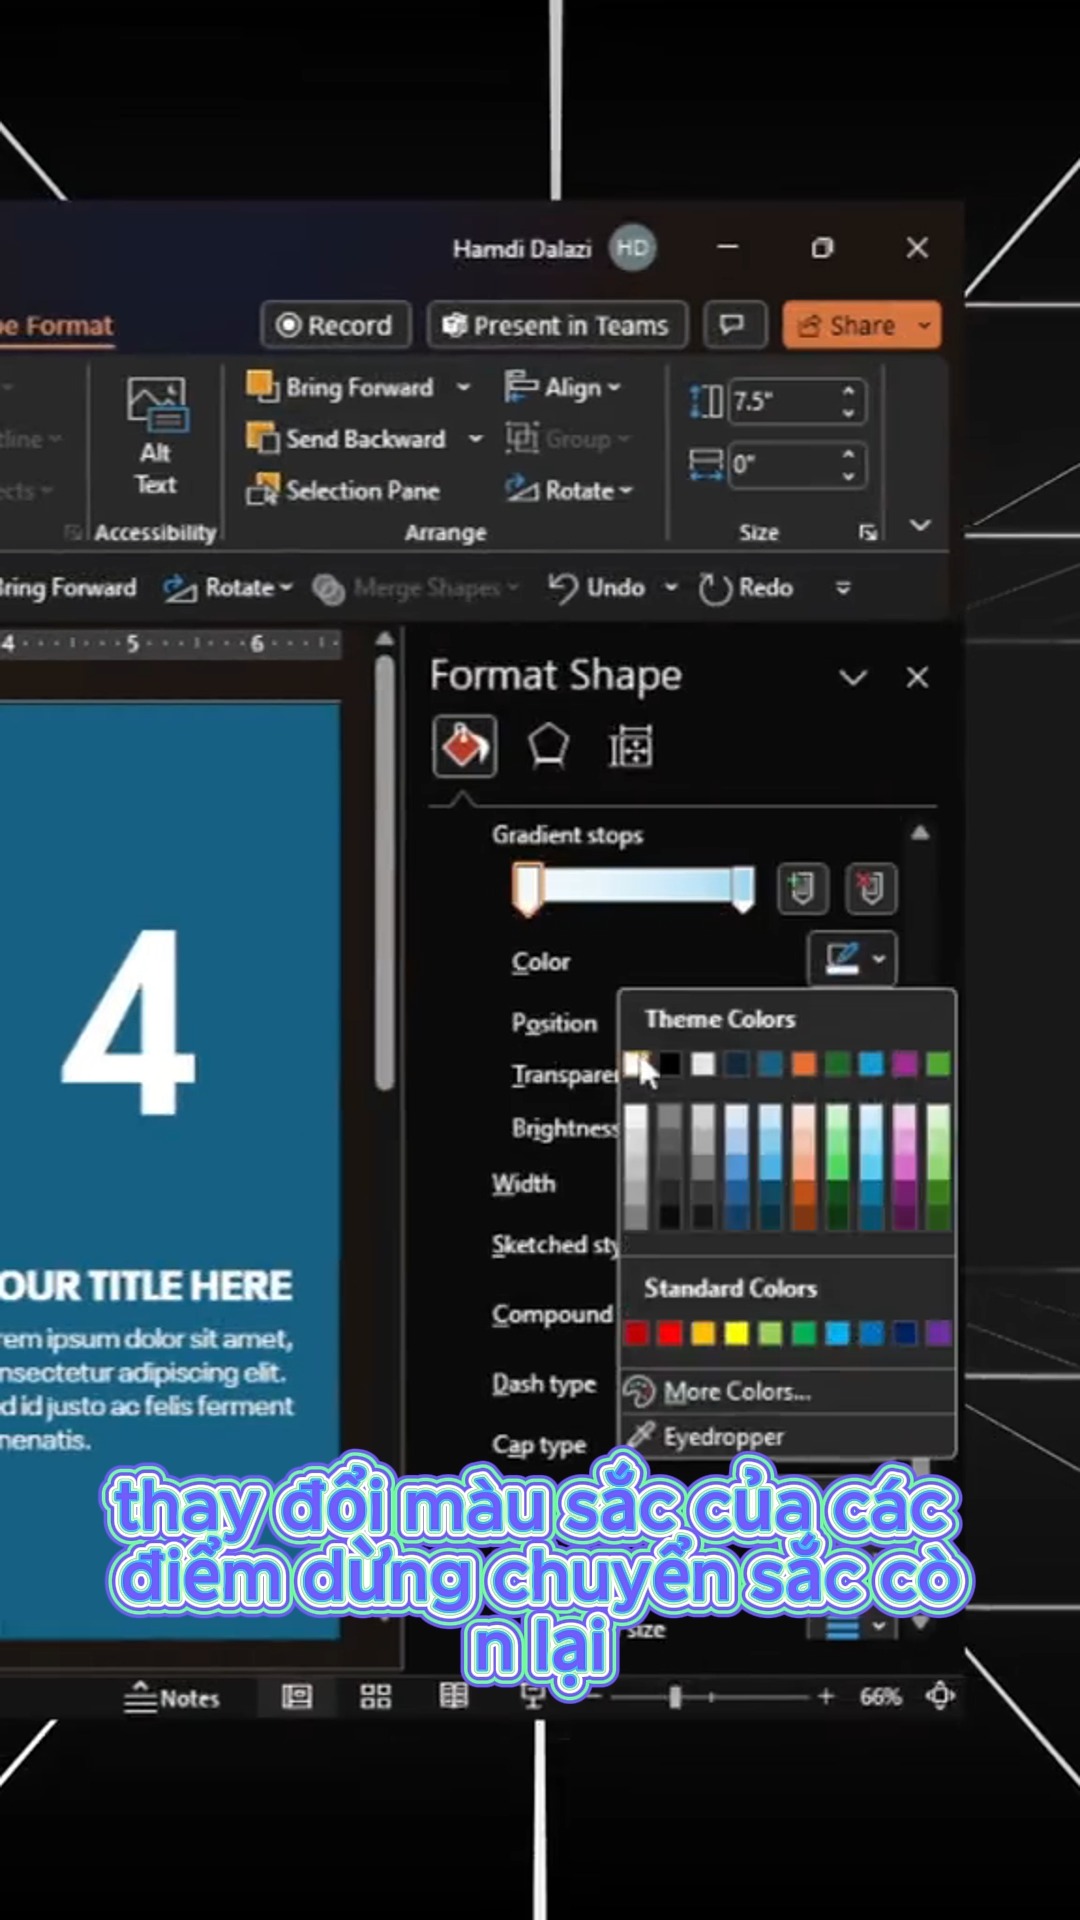
Task: Click Bring Forward in the ribbon
Action: pyautogui.click(x=340, y=387)
